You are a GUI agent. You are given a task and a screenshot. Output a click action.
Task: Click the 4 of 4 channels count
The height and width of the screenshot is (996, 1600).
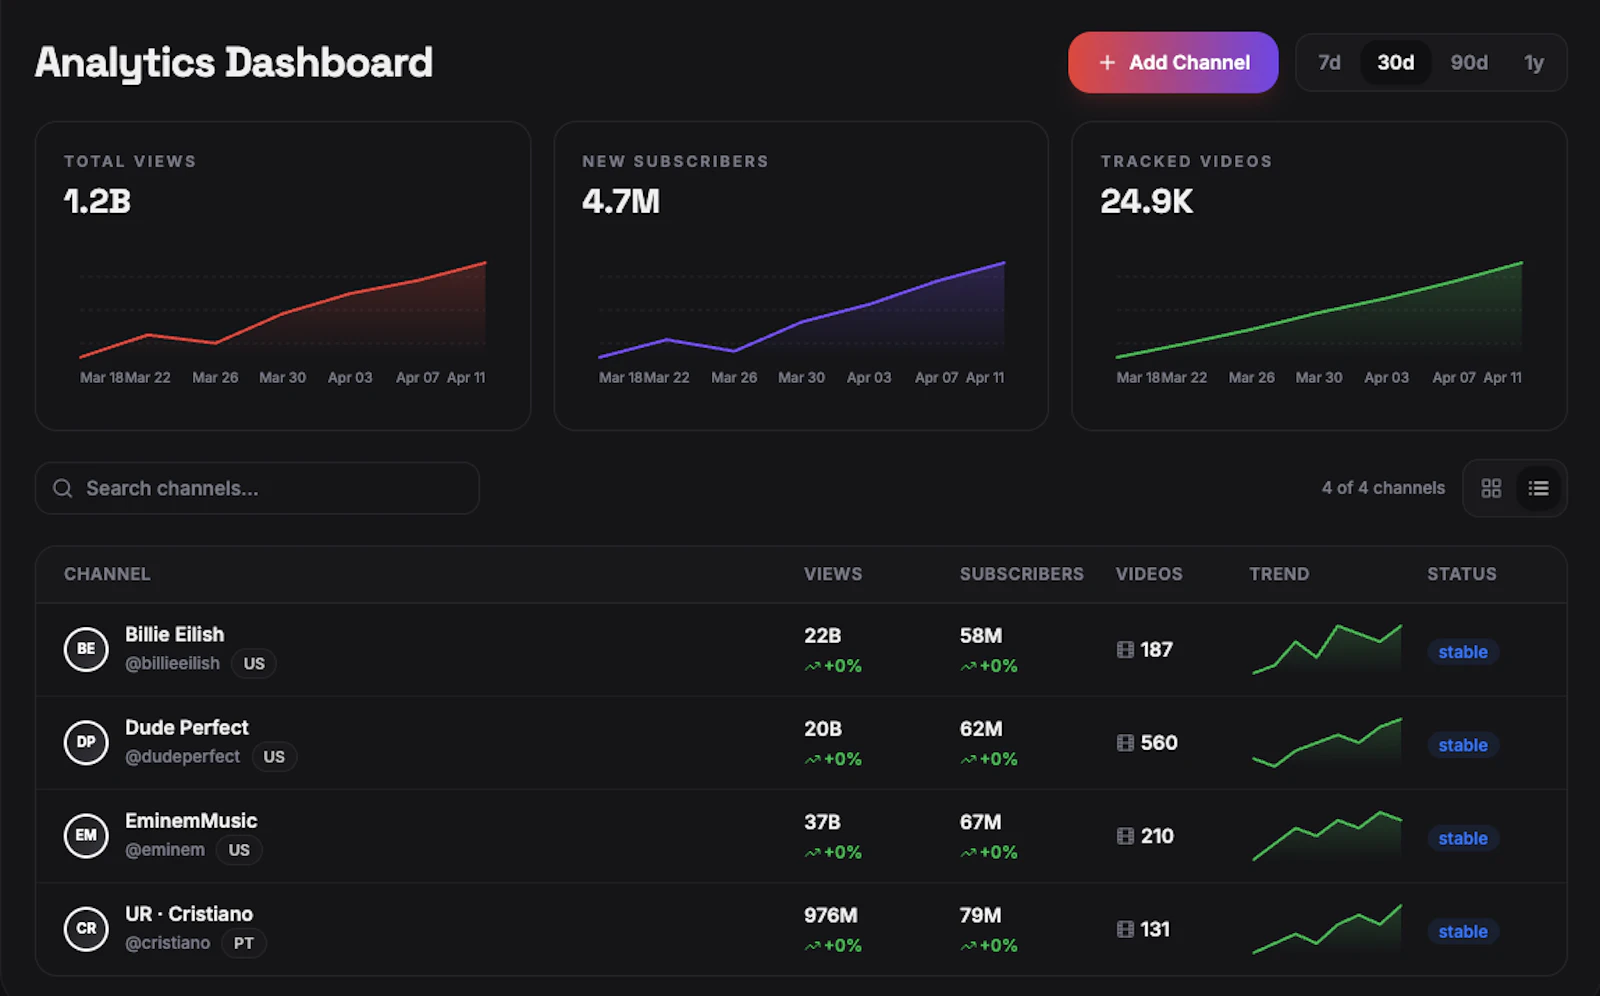click(x=1383, y=488)
